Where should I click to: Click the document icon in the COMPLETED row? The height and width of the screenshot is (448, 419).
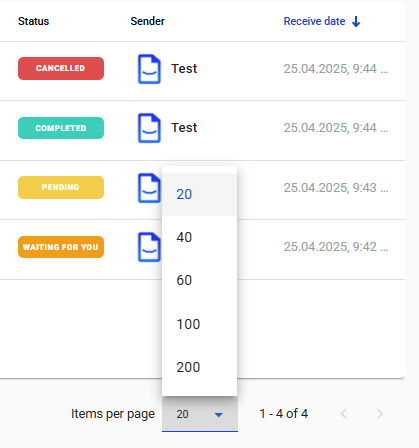point(149,128)
